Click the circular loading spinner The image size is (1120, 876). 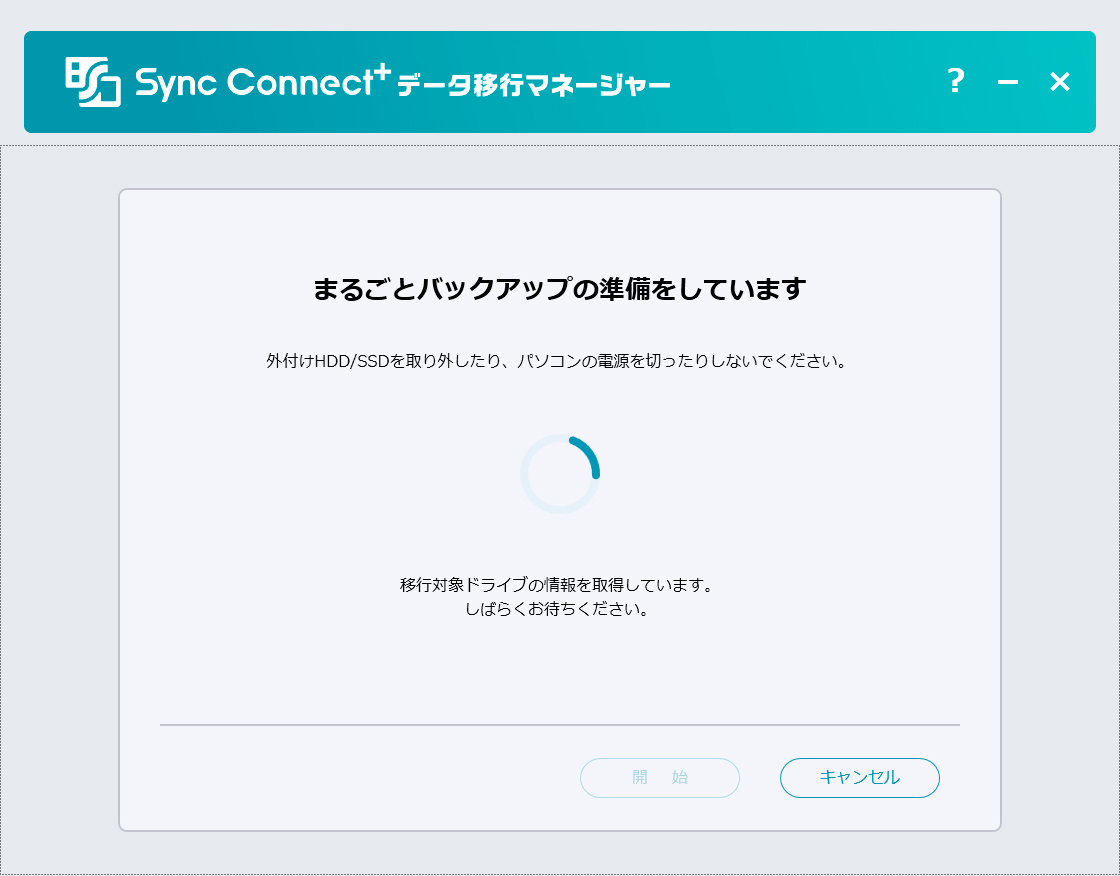(x=560, y=474)
